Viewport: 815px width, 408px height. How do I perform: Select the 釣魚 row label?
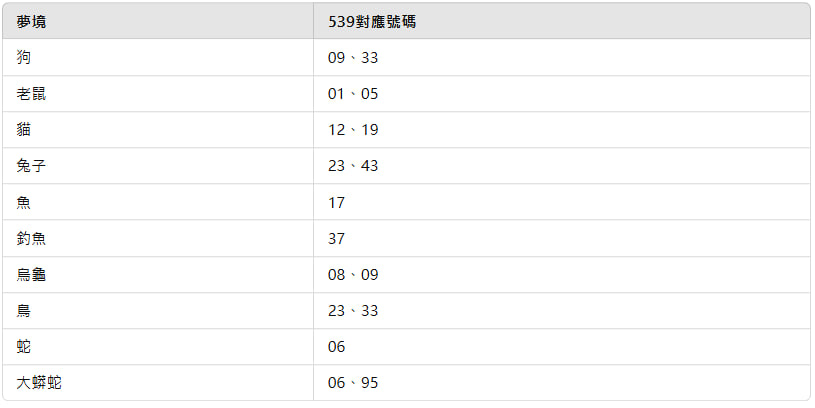[x=31, y=238]
